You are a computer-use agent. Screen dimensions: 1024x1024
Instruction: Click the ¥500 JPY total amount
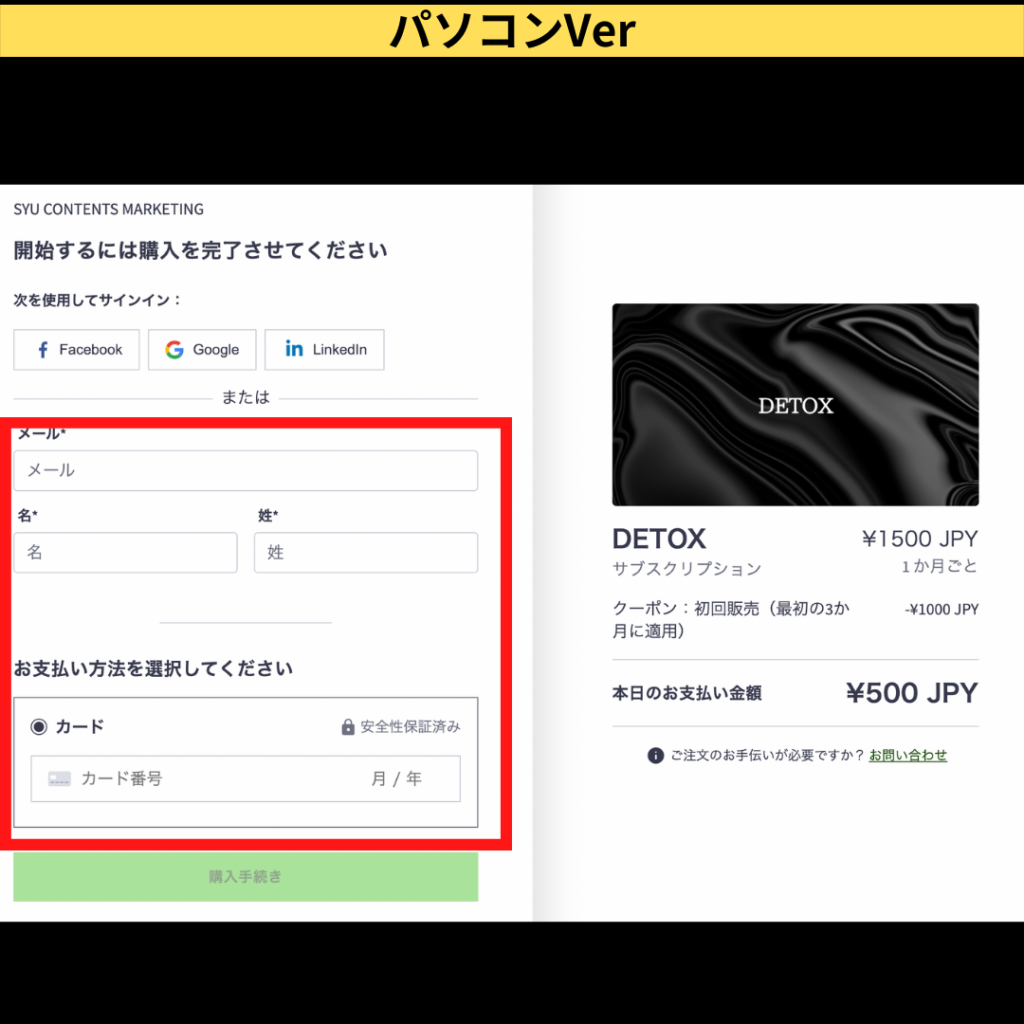(x=912, y=693)
